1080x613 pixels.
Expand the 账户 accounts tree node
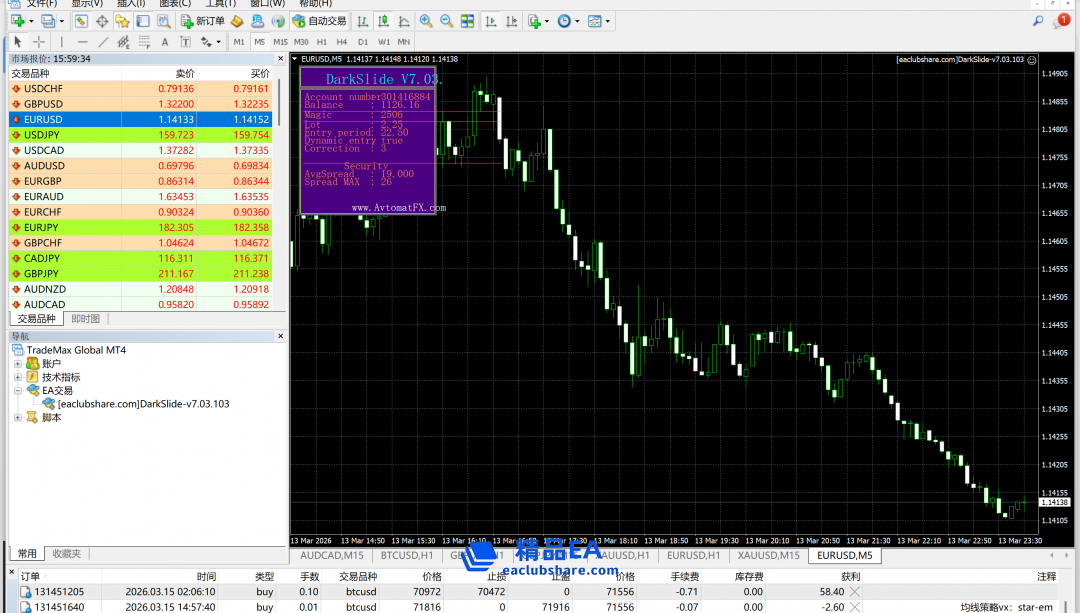coord(18,364)
